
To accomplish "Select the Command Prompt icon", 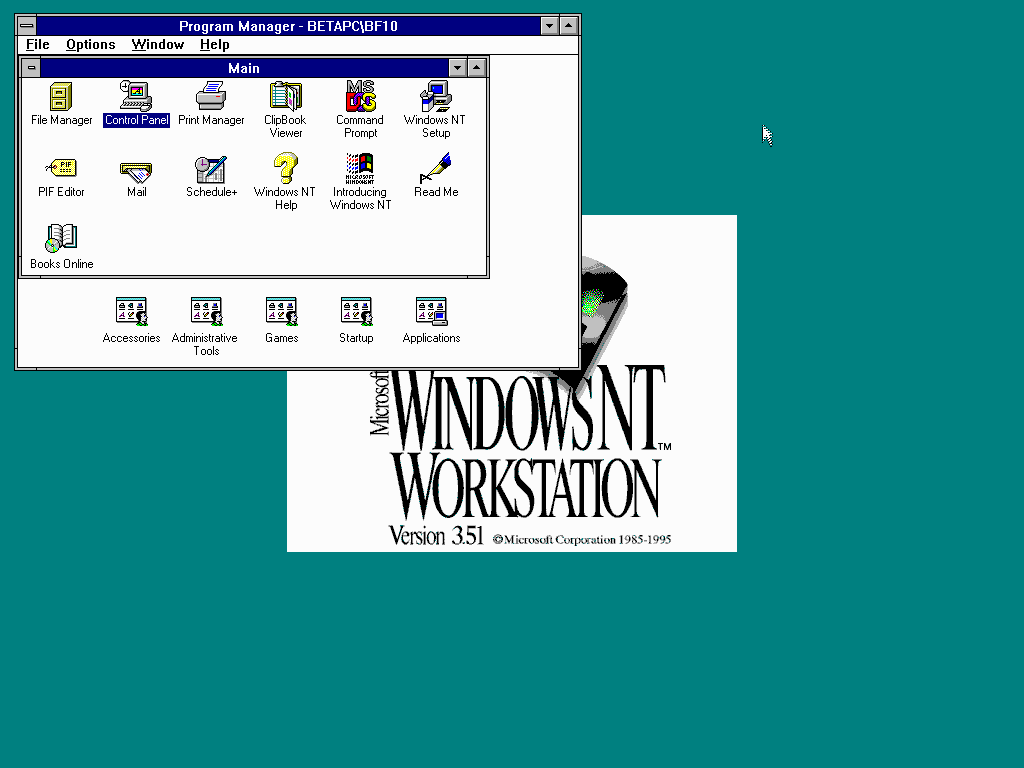I will 360,97.
